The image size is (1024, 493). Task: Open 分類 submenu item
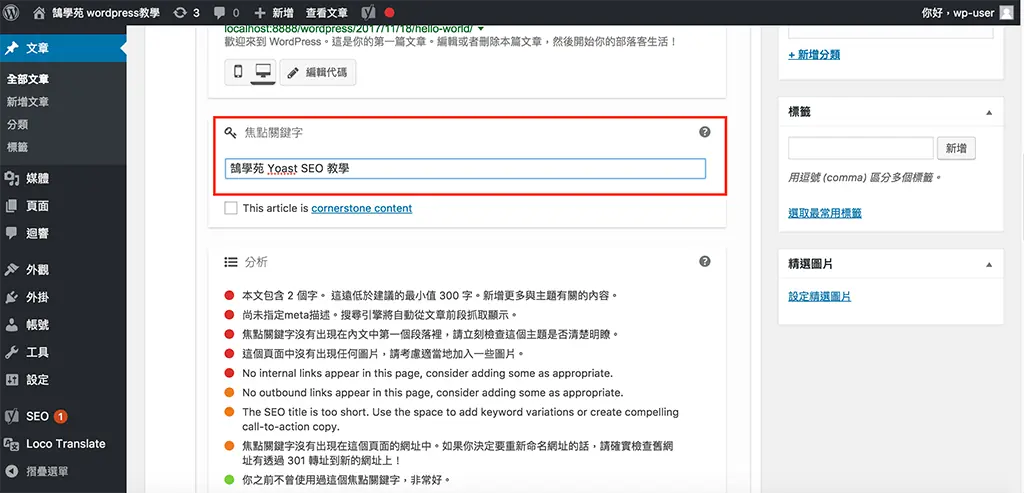pyautogui.click(x=18, y=125)
